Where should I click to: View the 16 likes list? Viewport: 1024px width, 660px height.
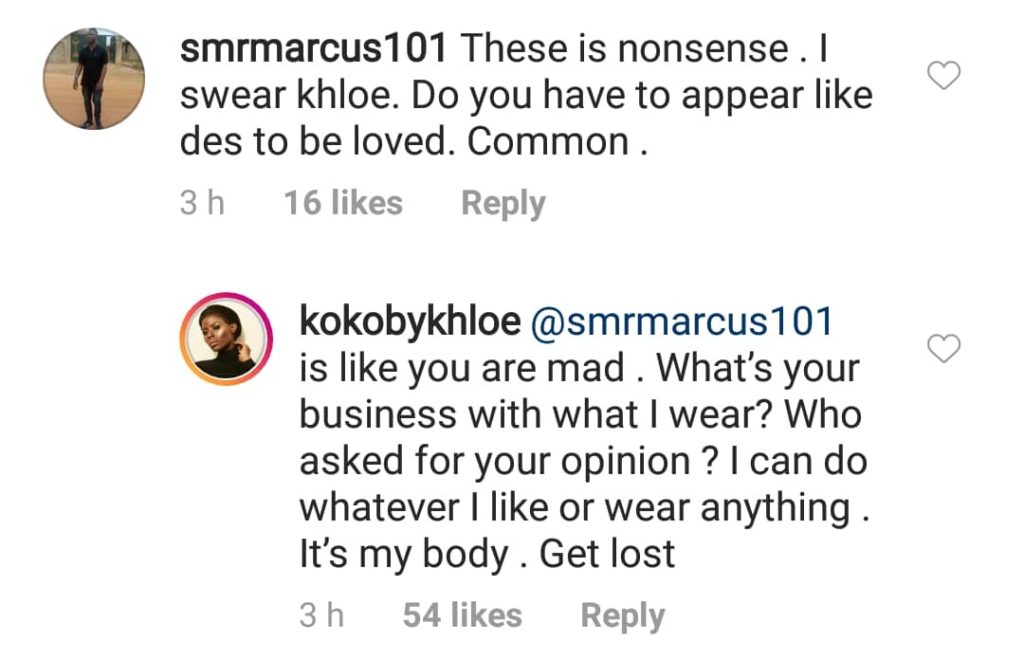(x=343, y=204)
